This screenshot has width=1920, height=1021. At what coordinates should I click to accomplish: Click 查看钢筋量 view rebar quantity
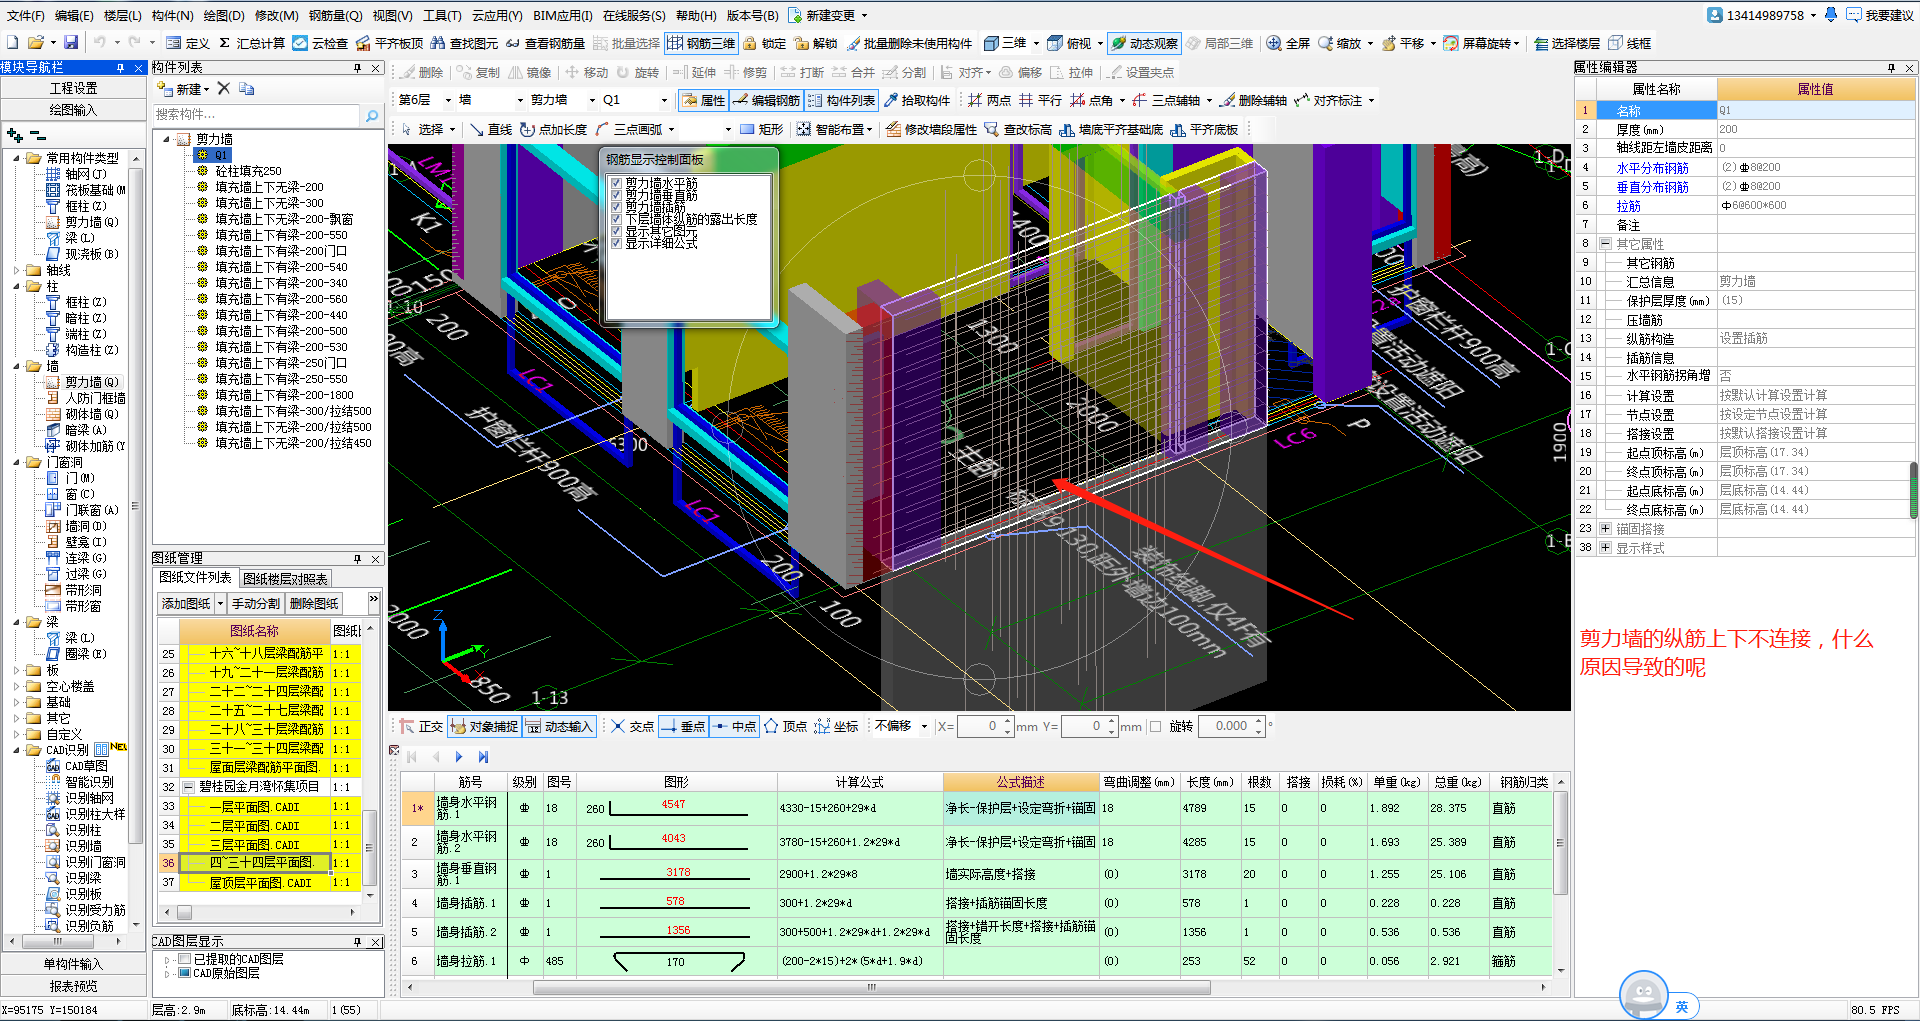[x=545, y=43]
